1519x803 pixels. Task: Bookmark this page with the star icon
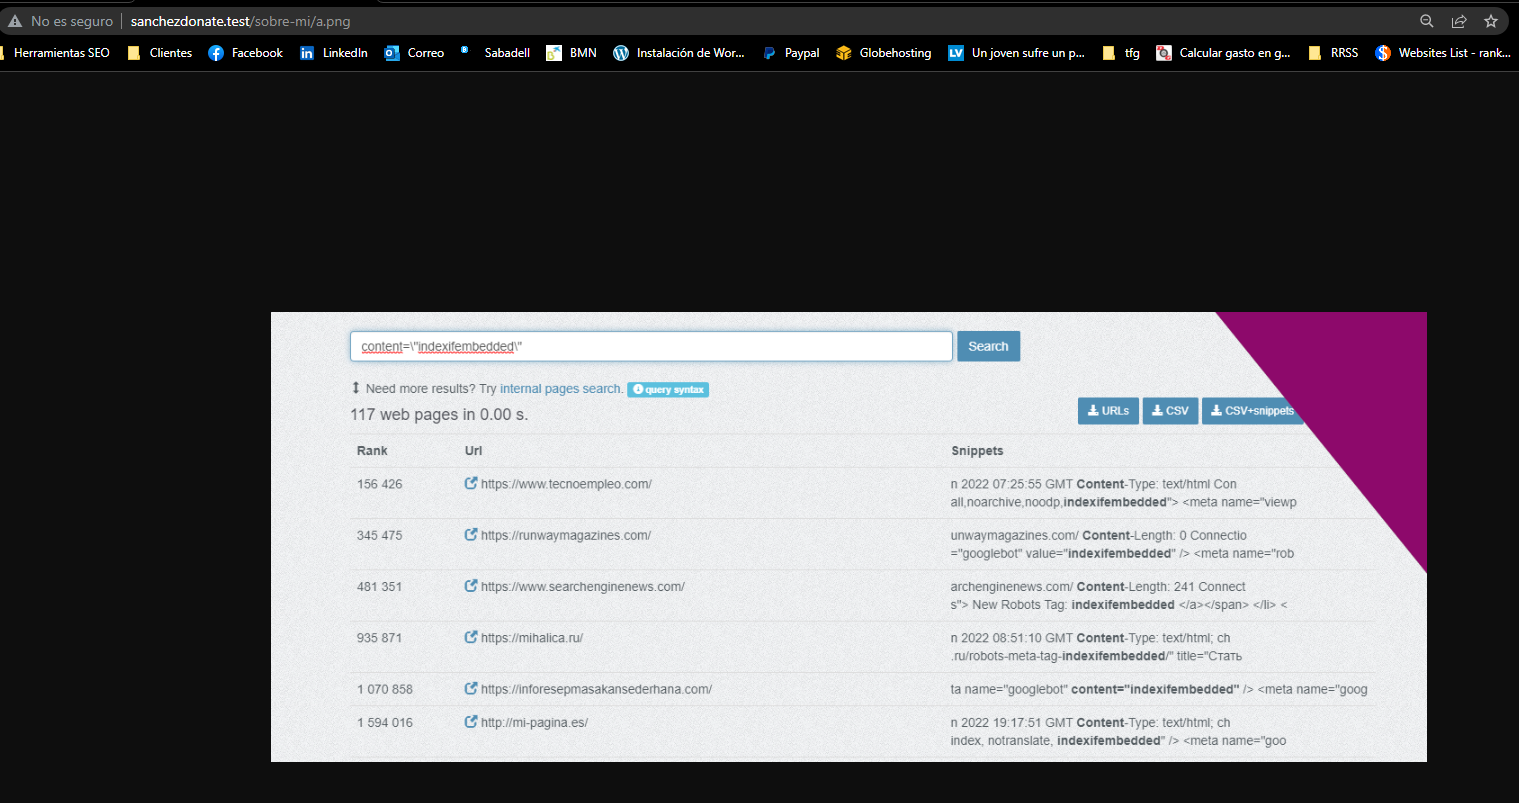[1491, 21]
